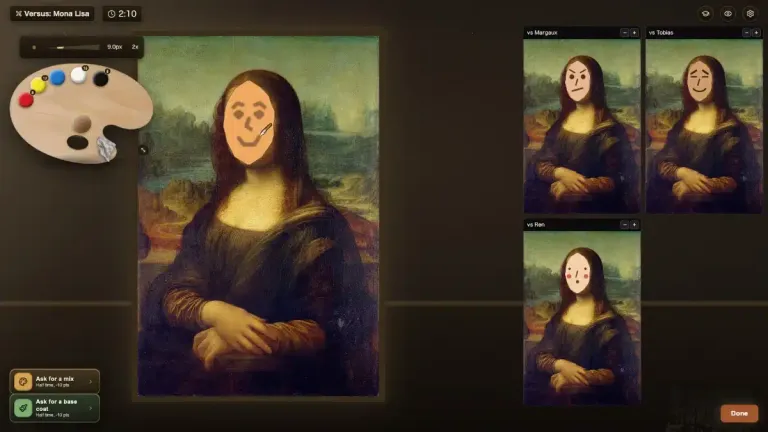This screenshot has width=768, height=432.
Task: Click the Done button
Action: (739, 413)
